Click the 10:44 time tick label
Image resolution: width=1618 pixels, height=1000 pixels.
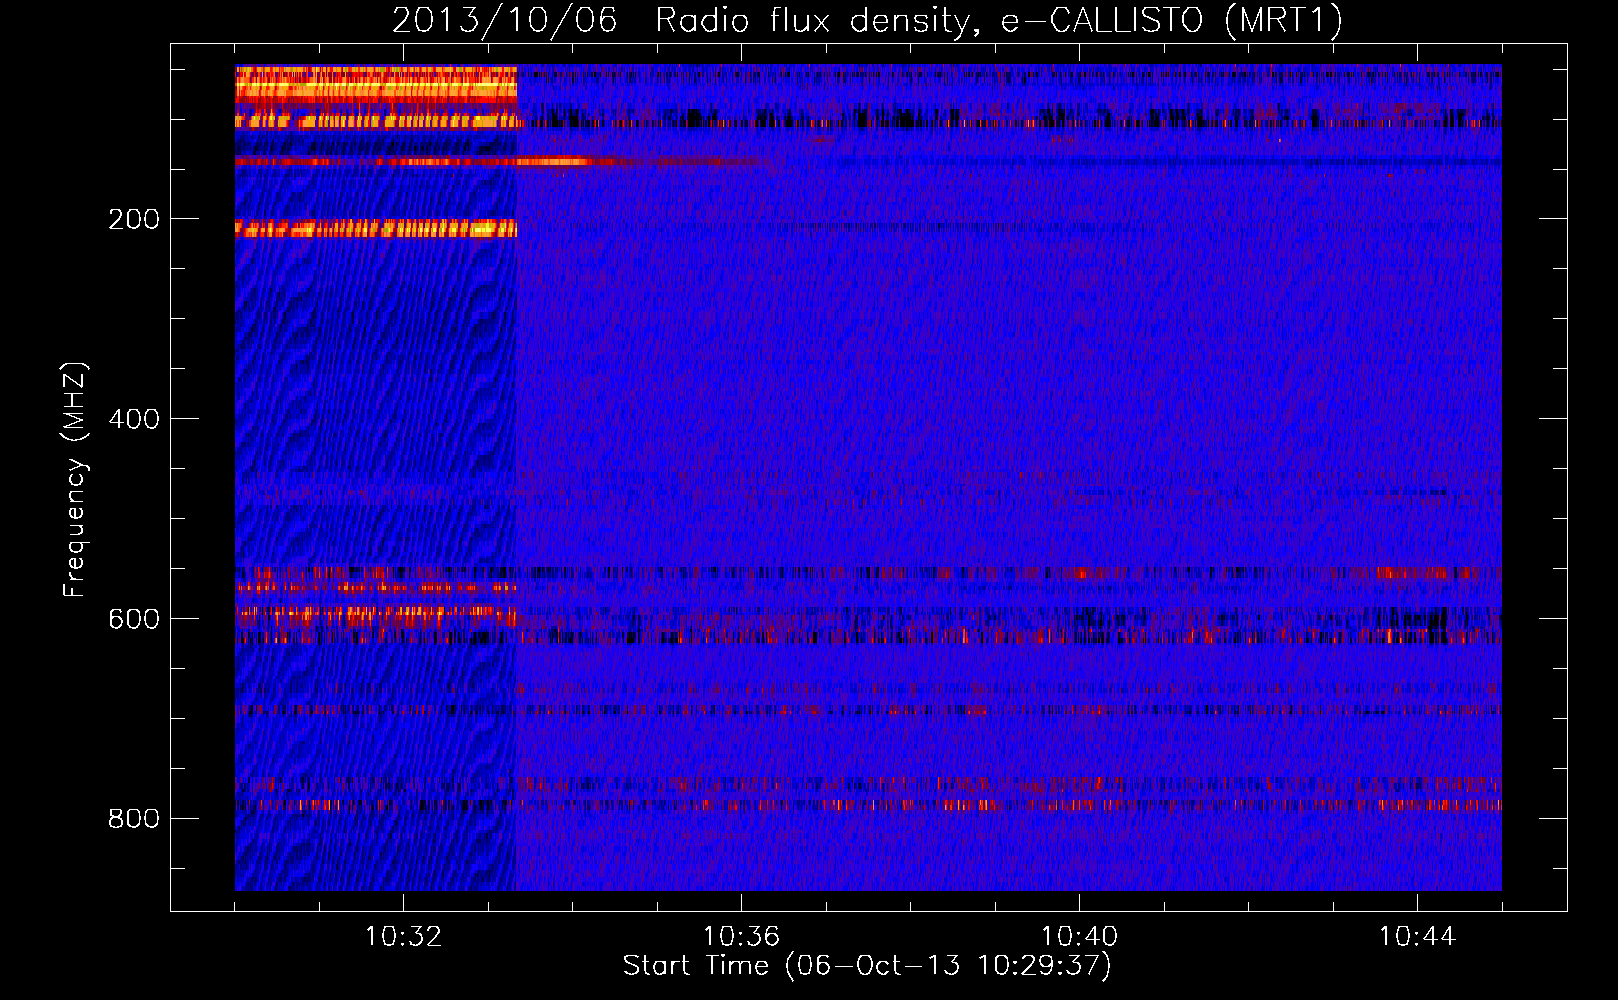(1417, 937)
